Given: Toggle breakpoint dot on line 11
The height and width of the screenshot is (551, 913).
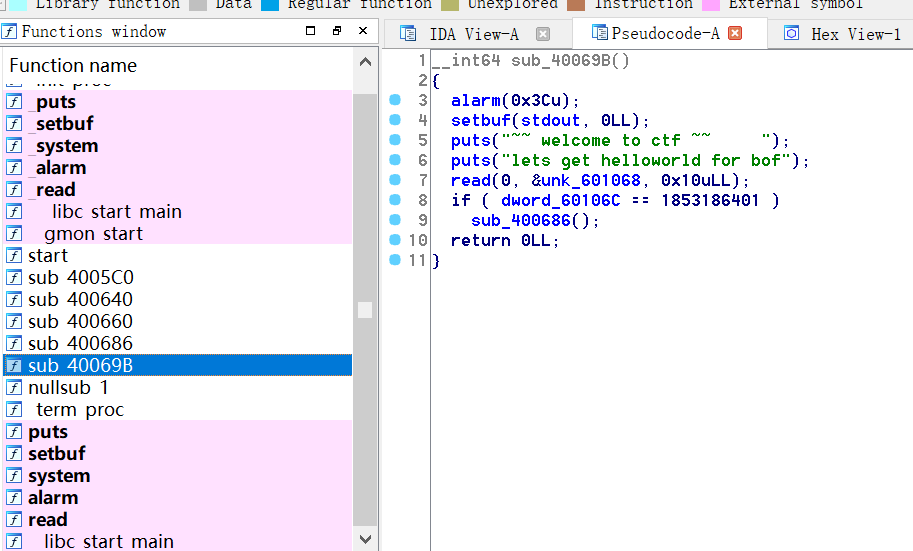Looking at the screenshot, I should [x=395, y=260].
